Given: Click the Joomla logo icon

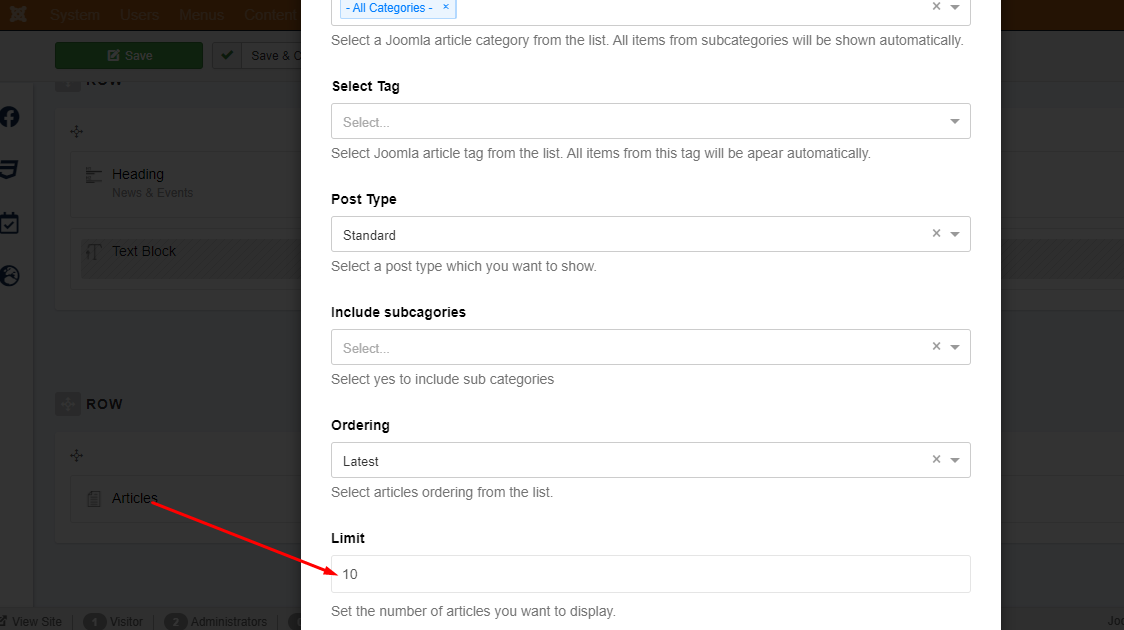Looking at the screenshot, I should coord(19,15).
